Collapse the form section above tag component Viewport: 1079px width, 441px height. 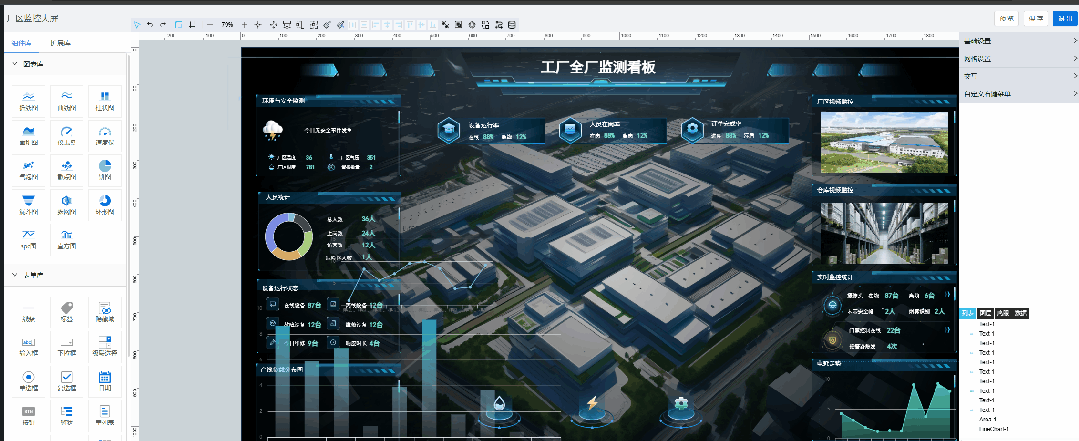[x=15, y=275]
